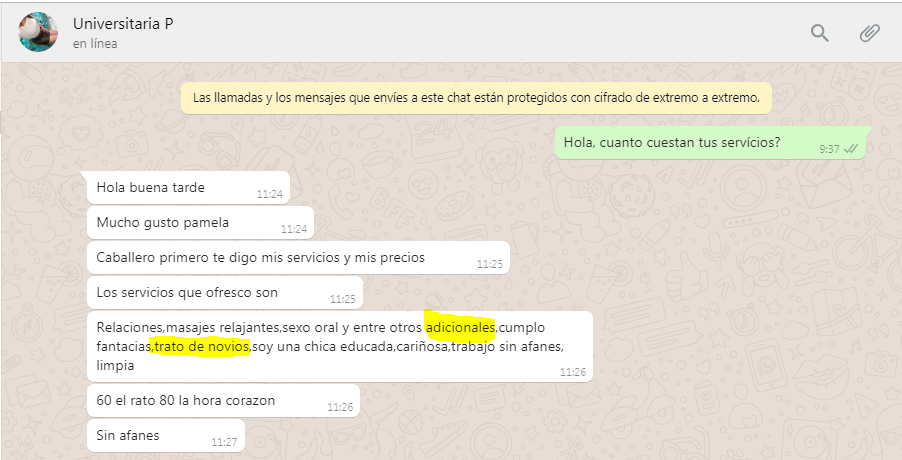Viewport: 902px width, 460px height.
Task: Open the chat search magnifier icon
Action: pos(820,33)
